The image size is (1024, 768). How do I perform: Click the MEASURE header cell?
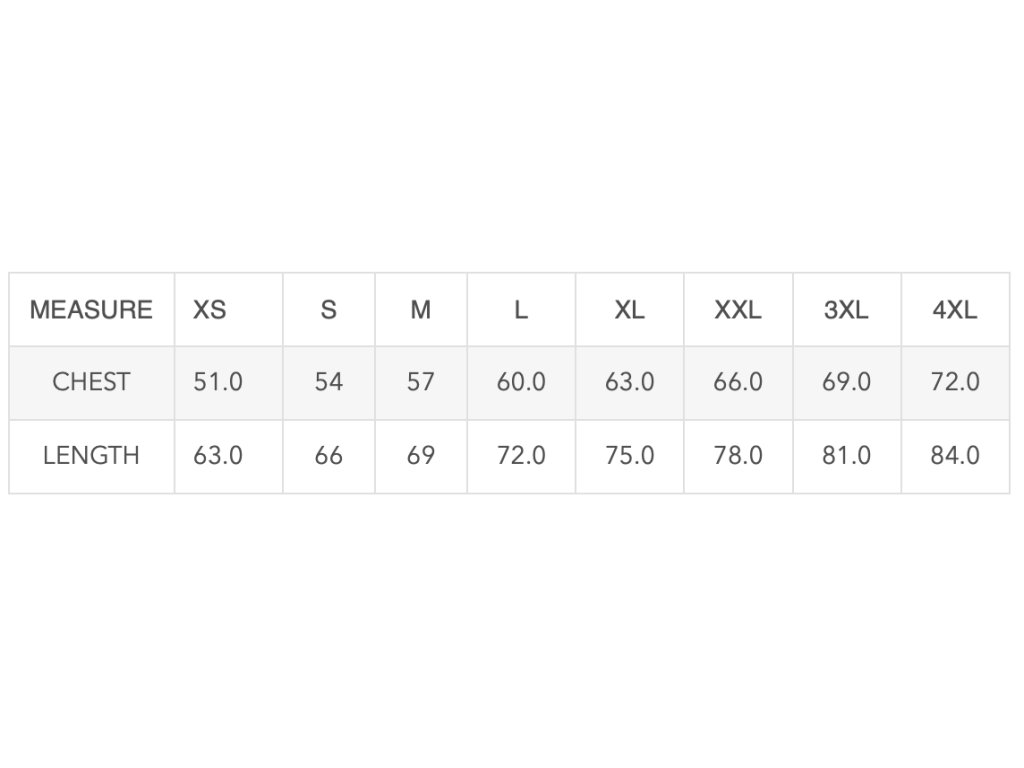point(91,310)
